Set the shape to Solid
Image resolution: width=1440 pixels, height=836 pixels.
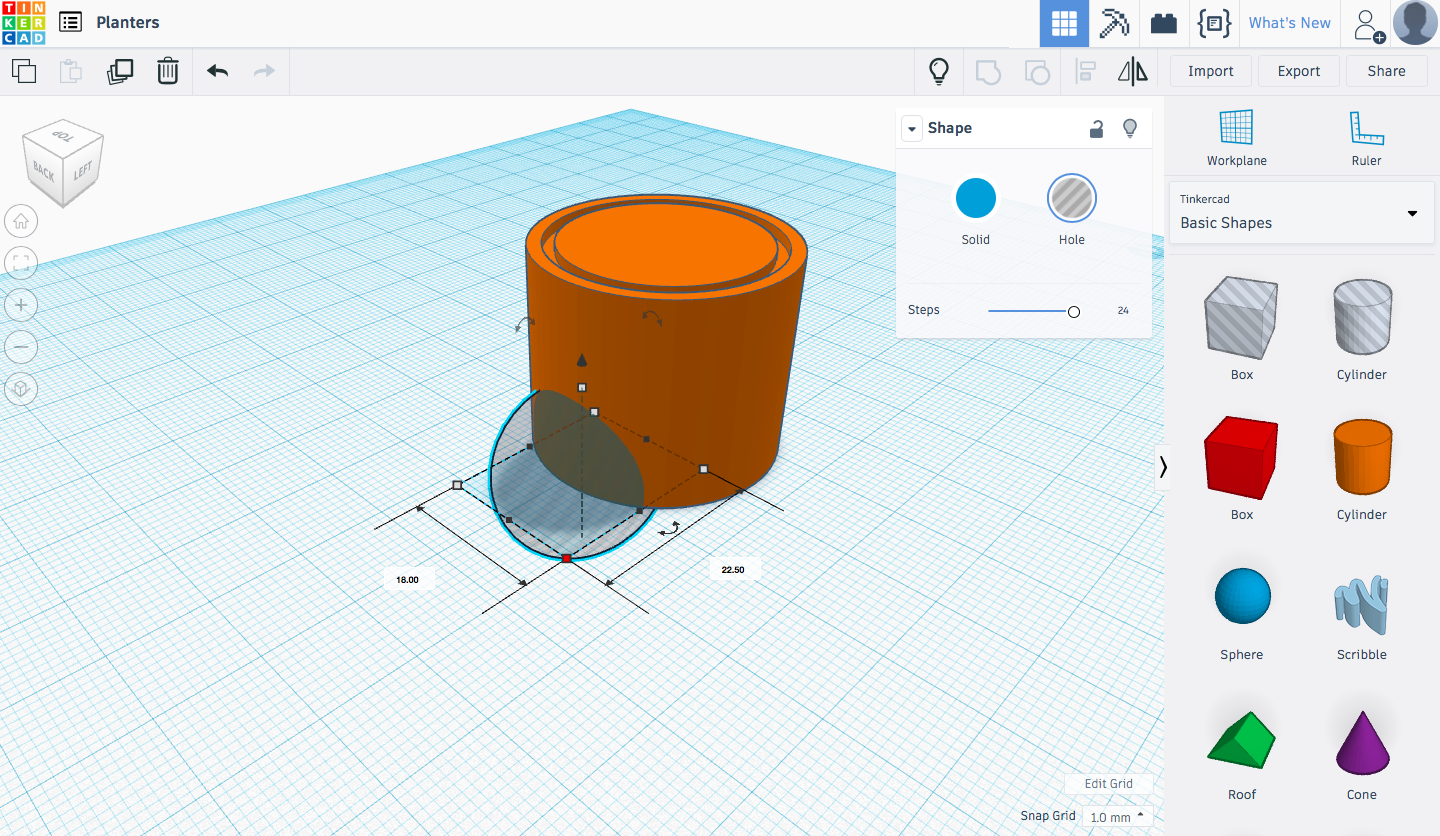pyautogui.click(x=976, y=198)
